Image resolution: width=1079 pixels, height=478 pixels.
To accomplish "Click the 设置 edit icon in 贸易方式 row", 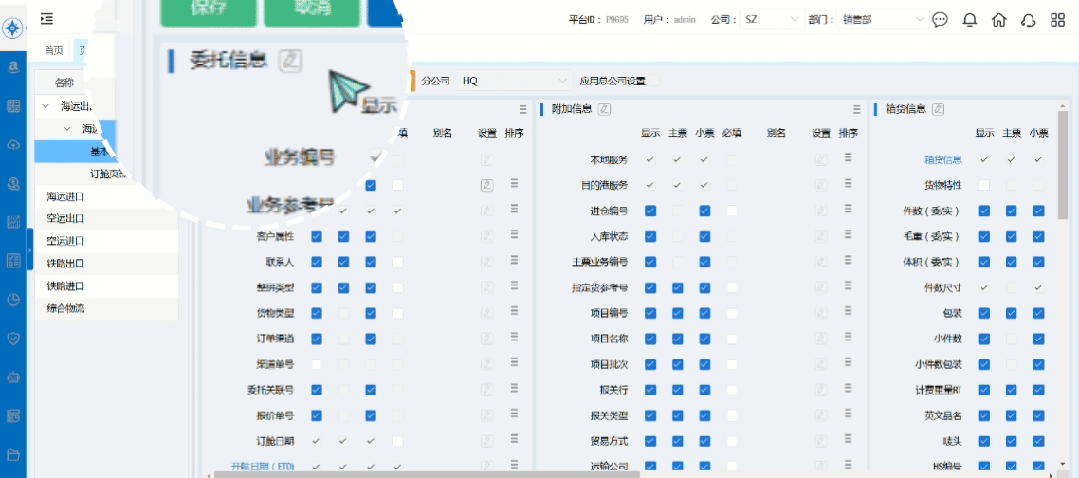I will [820, 441].
